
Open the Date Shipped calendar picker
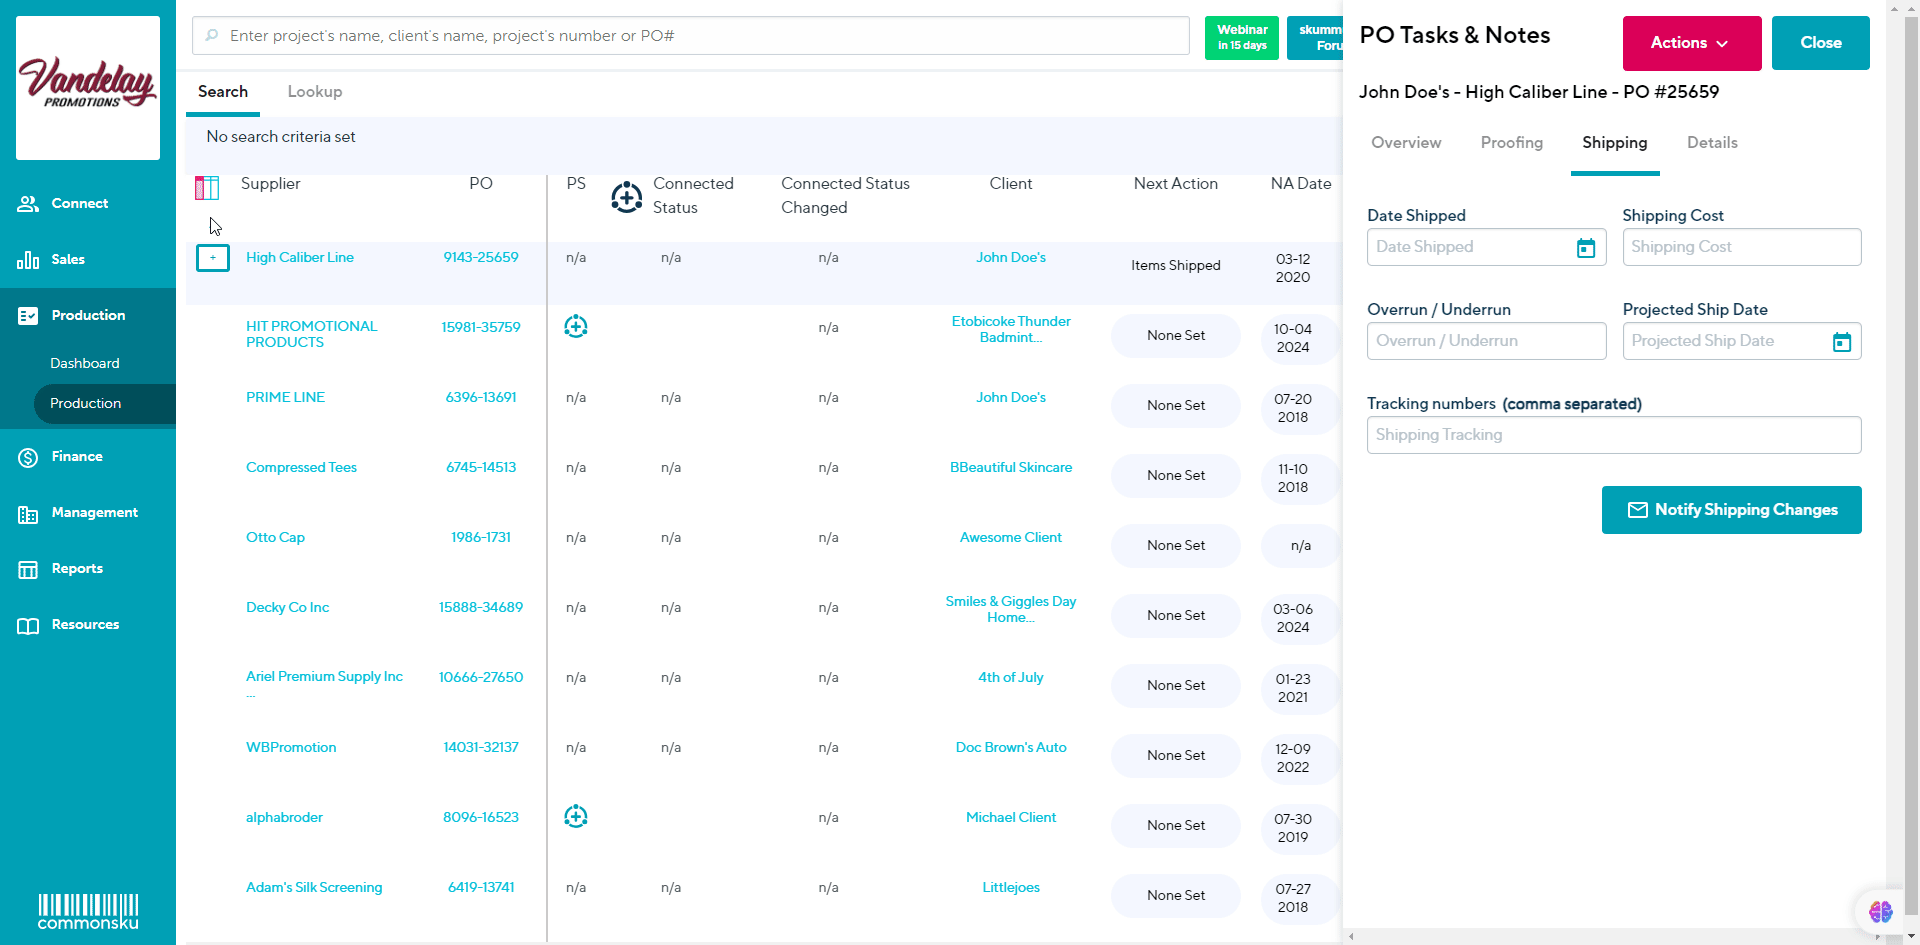1586,248
